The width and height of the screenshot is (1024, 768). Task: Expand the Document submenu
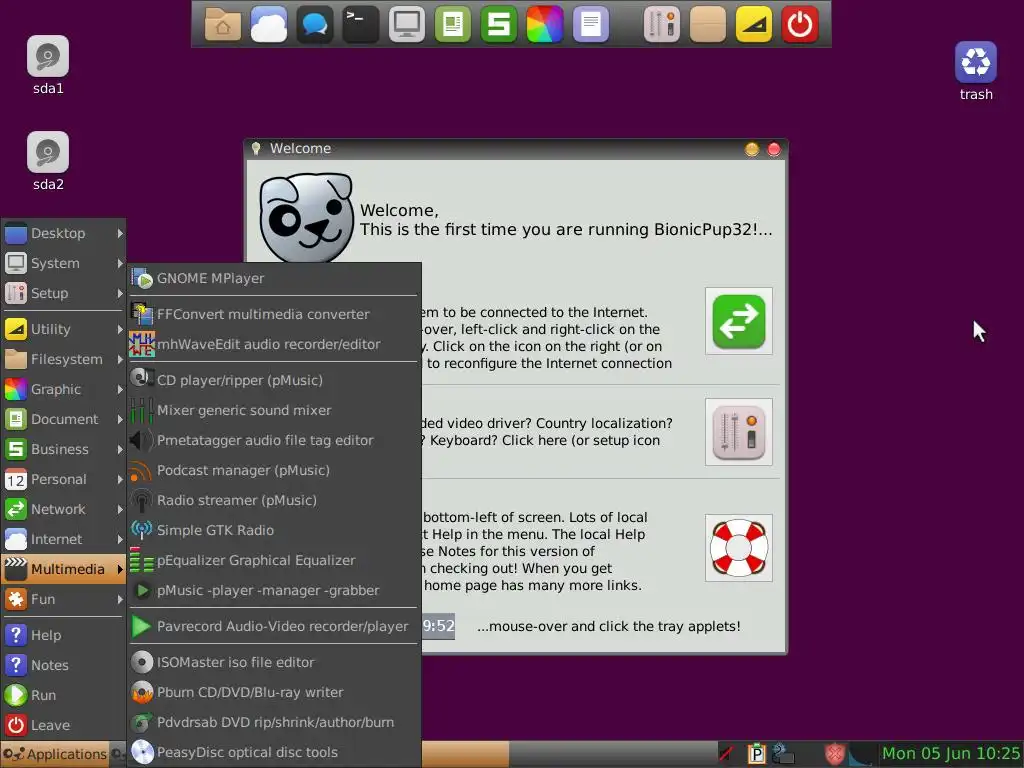pyautogui.click(x=63, y=419)
